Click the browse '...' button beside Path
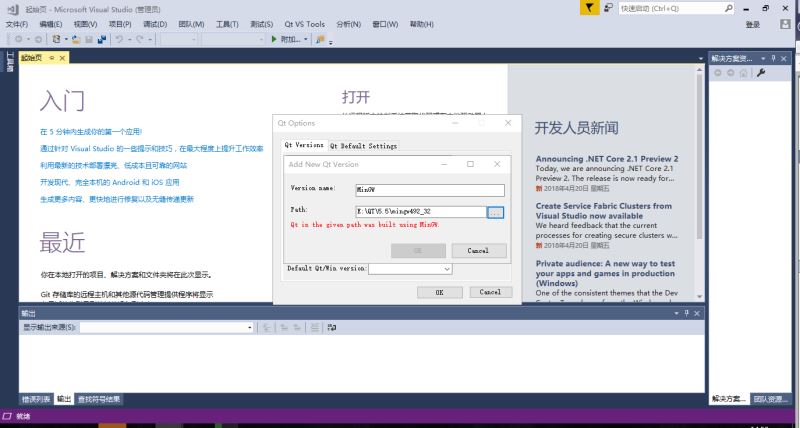Screen dimensions: 800x428 pyautogui.click(x=495, y=212)
